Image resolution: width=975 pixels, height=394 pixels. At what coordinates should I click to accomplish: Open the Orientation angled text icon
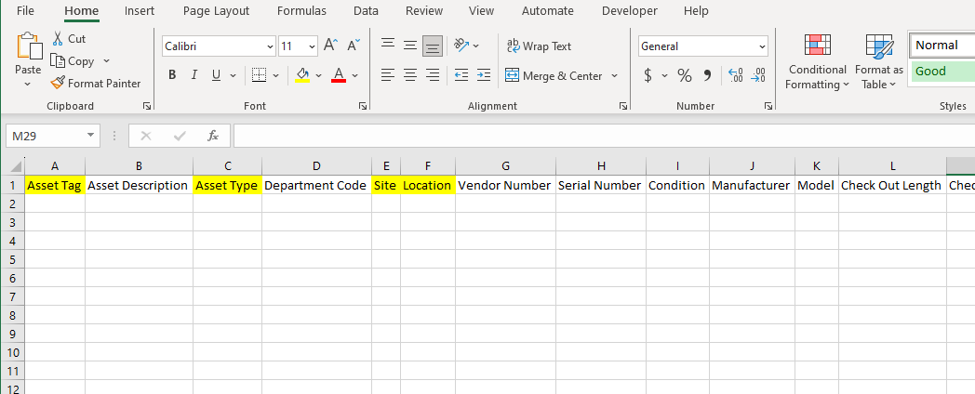(461, 45)
